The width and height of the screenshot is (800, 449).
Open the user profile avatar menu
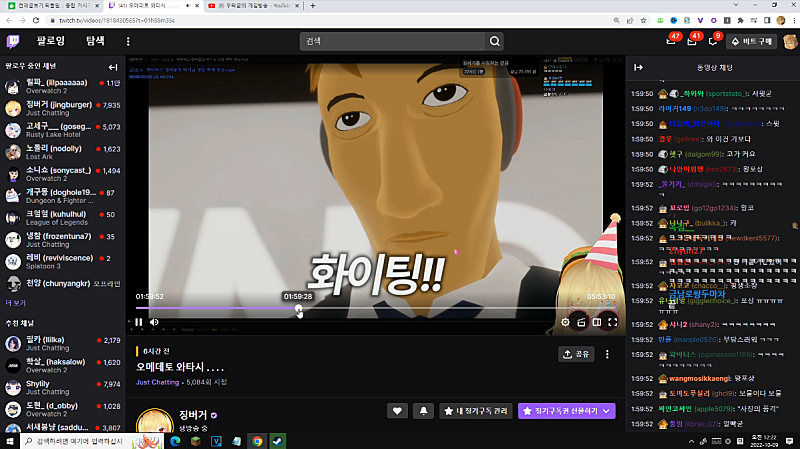tap(790, 41)
